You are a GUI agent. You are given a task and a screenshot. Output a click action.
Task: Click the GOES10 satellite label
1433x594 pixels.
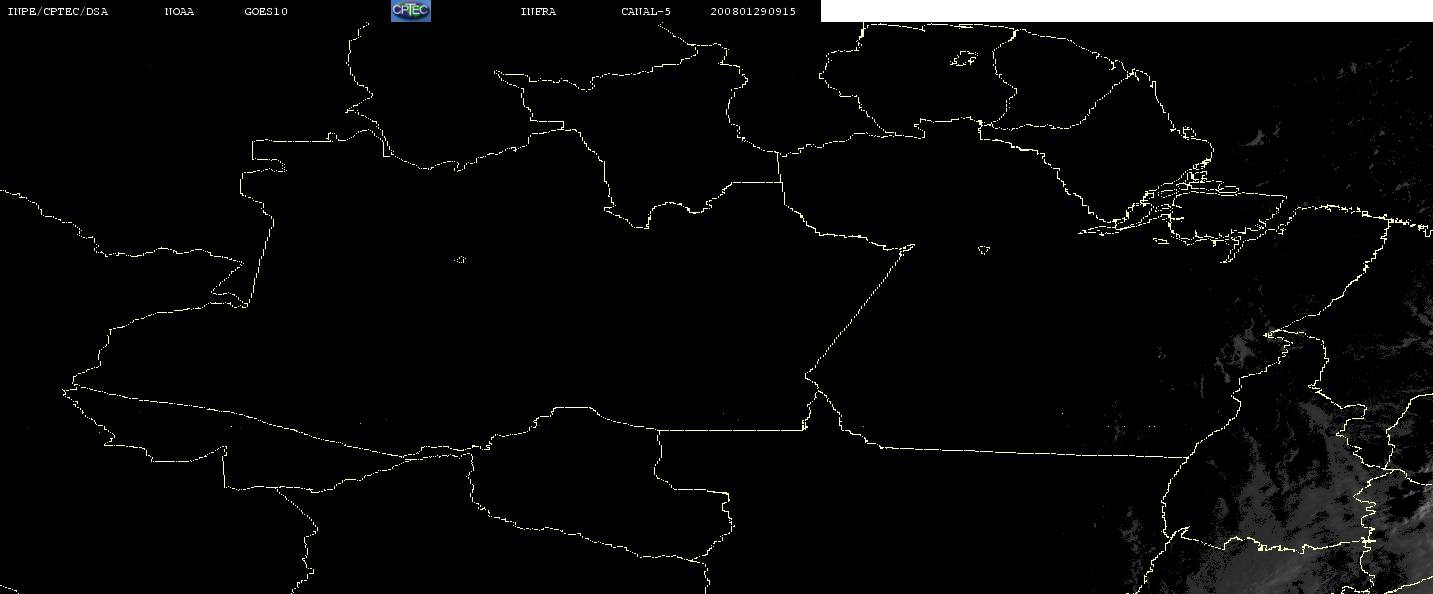266,12
